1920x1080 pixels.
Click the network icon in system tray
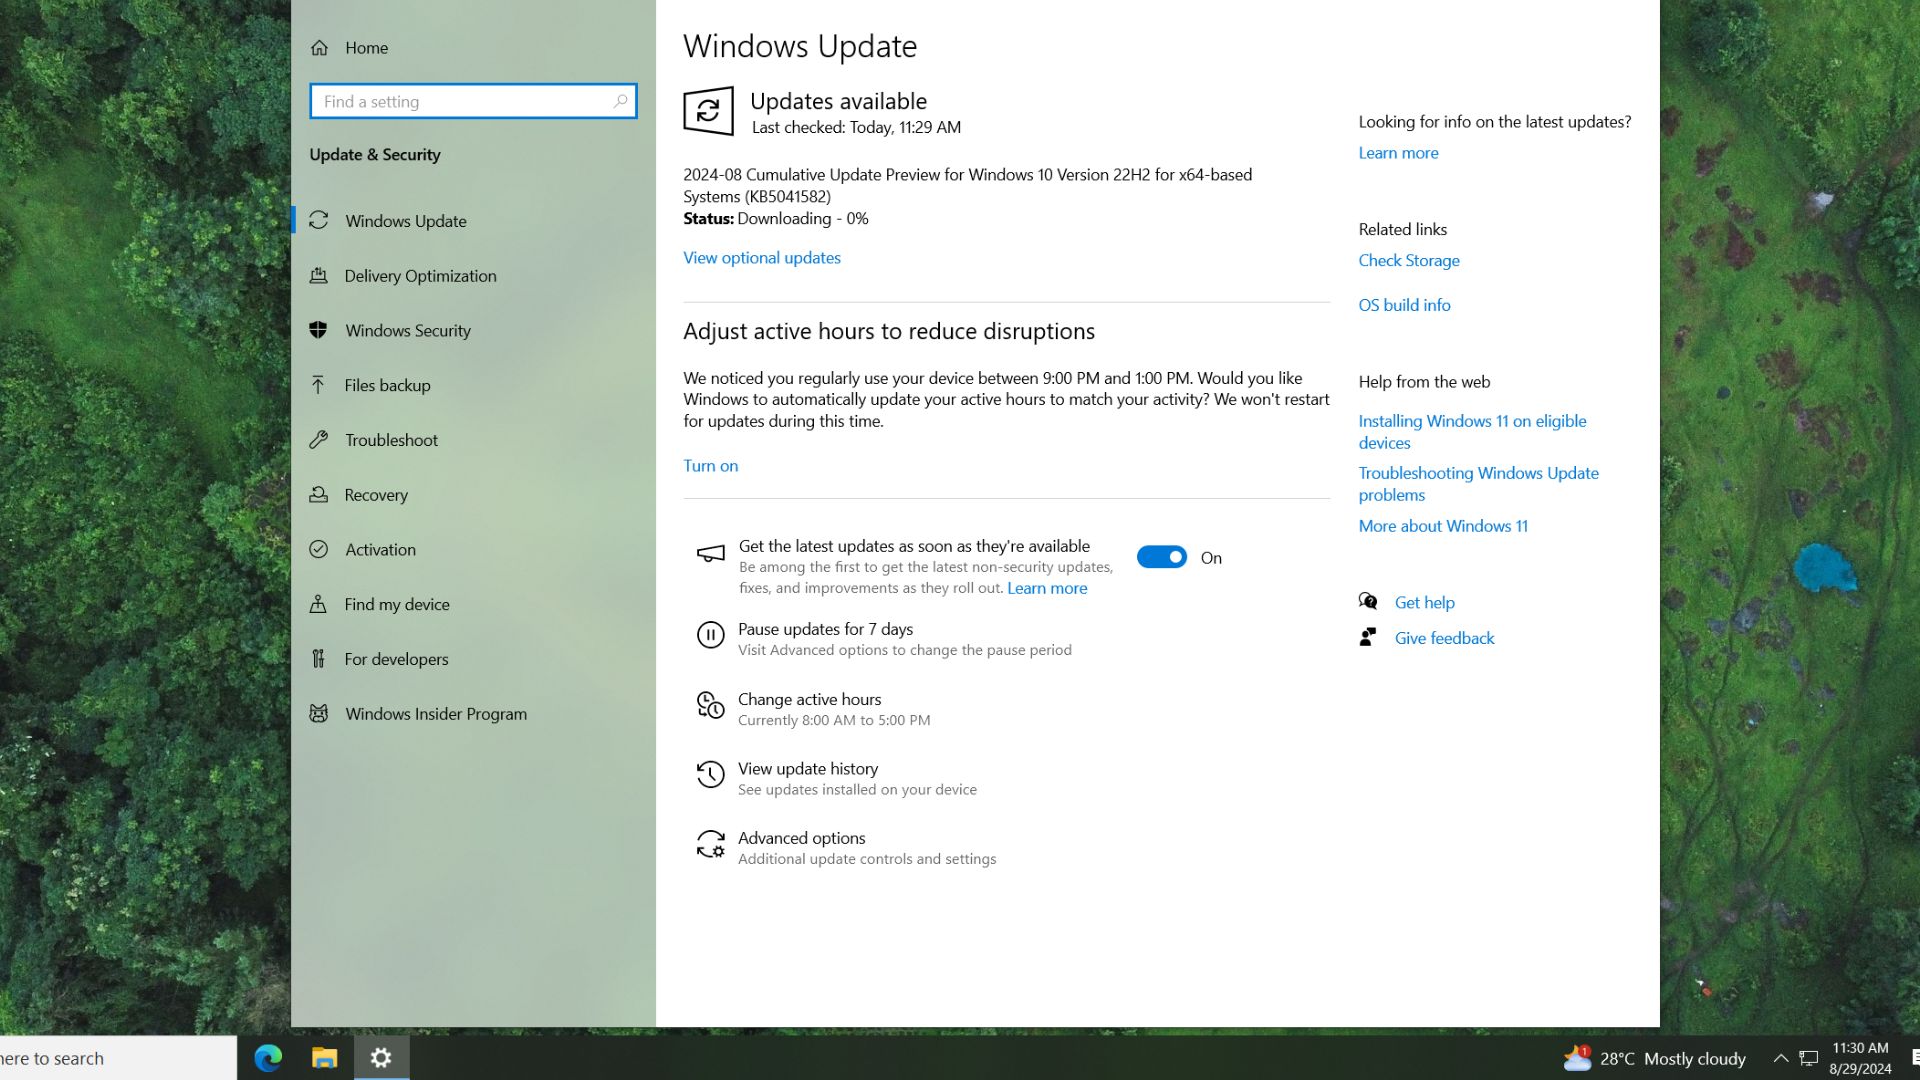(x=1809, y=1058)
